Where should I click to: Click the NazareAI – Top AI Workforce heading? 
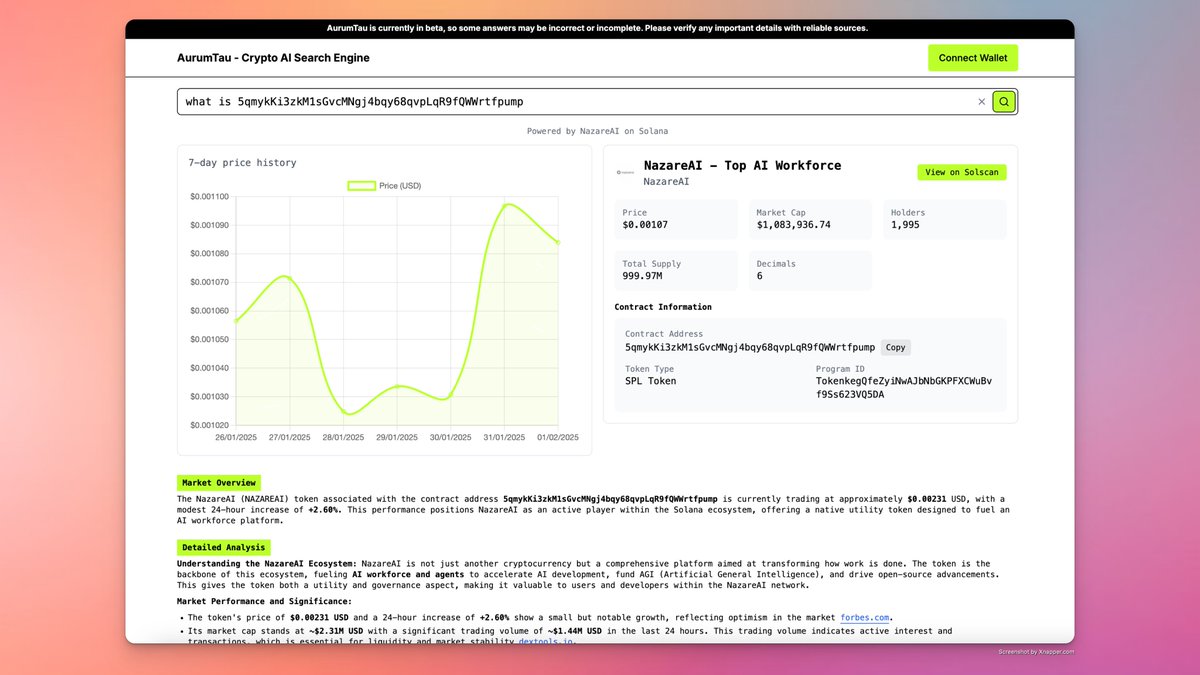tap(742, 166)
